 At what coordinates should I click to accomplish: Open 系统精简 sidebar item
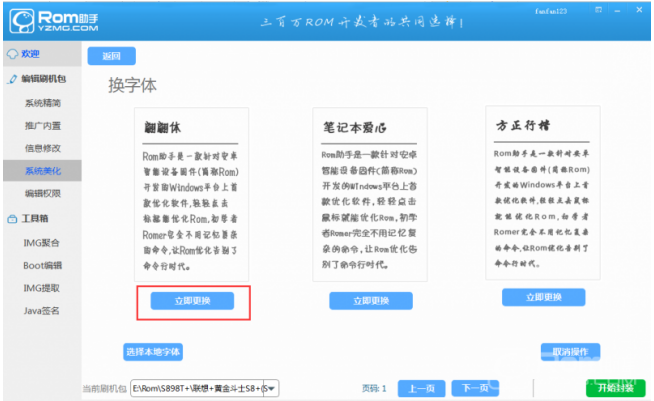click(43, 103)
